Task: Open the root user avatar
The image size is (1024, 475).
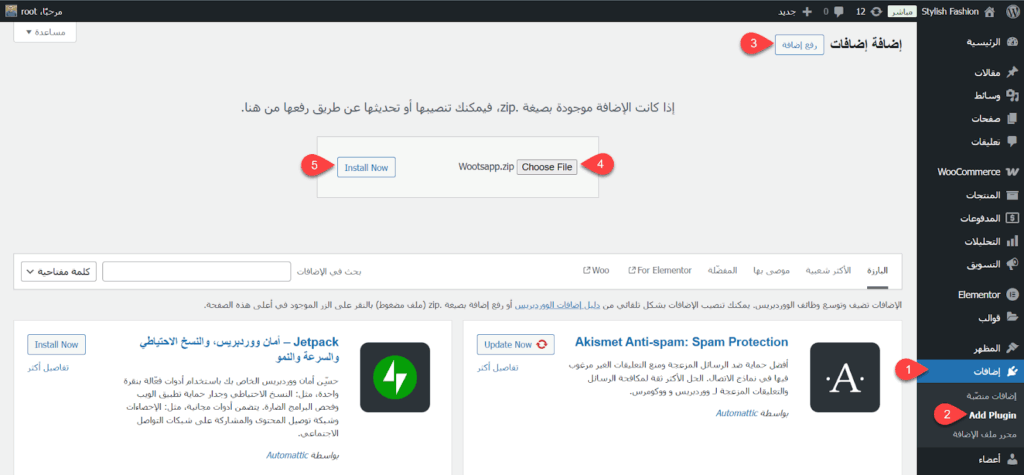Action: pyautogui.click(x=11, y=11)
